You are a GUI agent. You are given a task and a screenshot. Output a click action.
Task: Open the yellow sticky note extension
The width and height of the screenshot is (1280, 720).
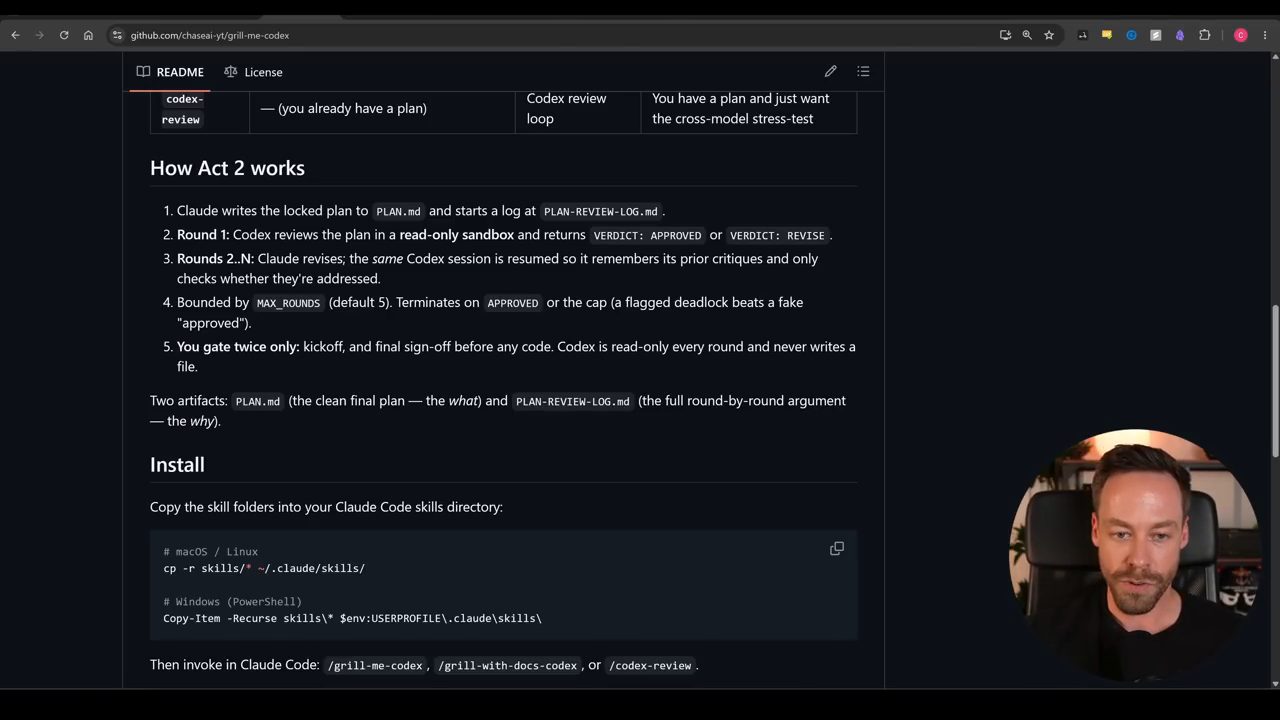click(x=1107, y=35)
